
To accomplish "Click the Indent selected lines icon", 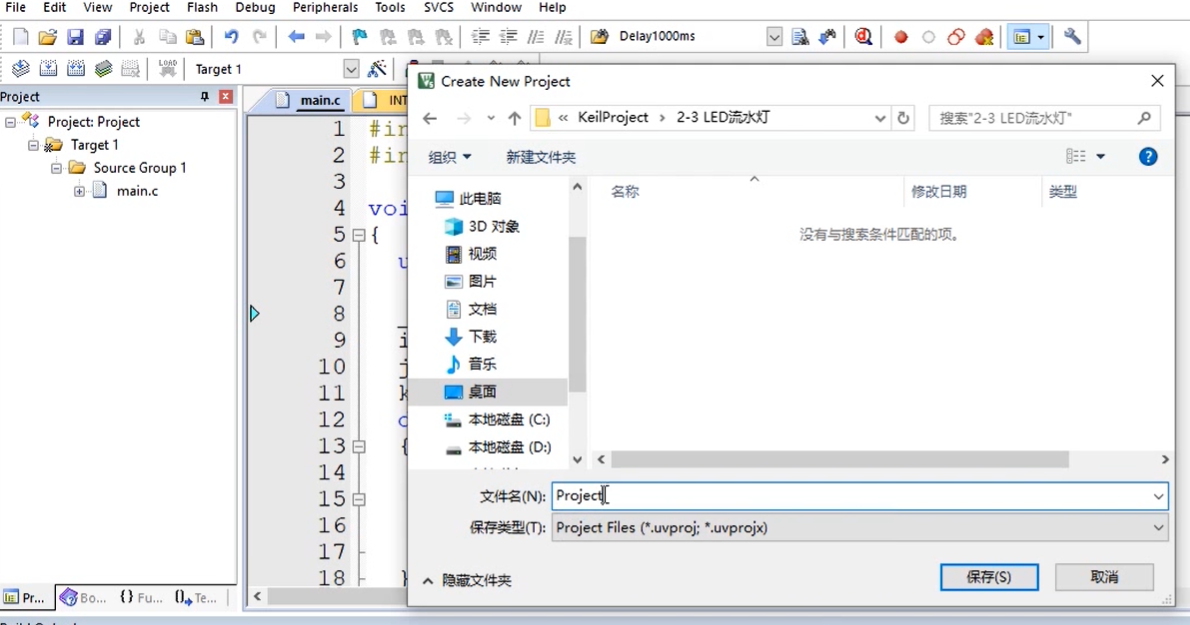I will tap(480, 36).
